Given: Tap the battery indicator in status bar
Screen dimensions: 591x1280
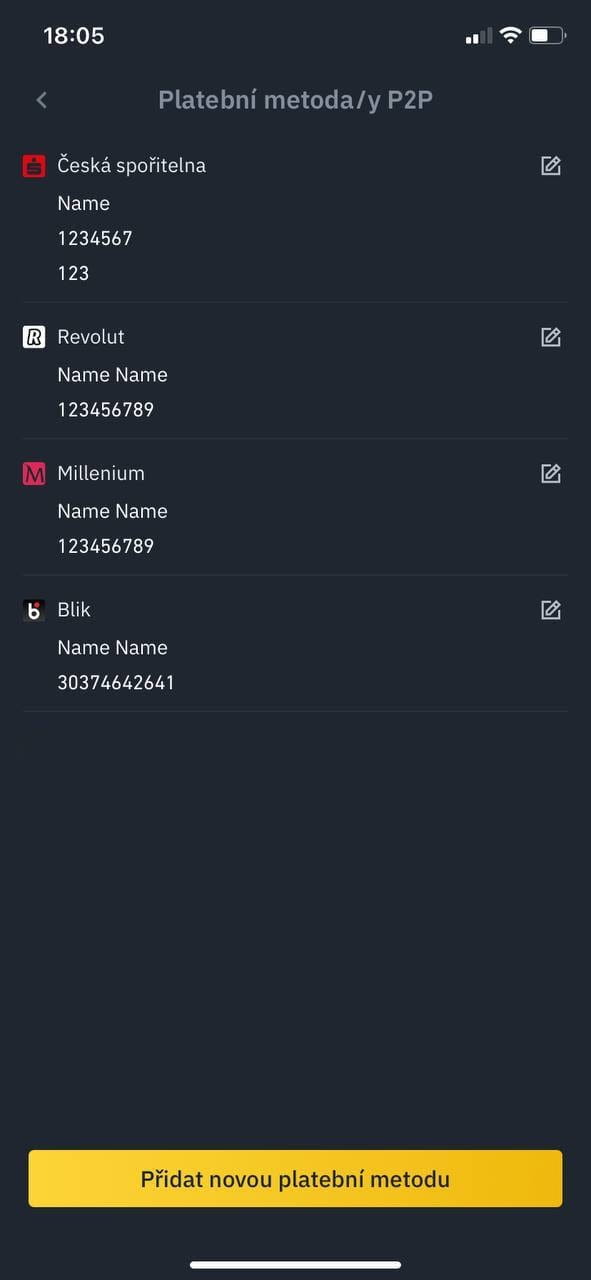Looking at the screenshot, I should click(x=548, y=36).
